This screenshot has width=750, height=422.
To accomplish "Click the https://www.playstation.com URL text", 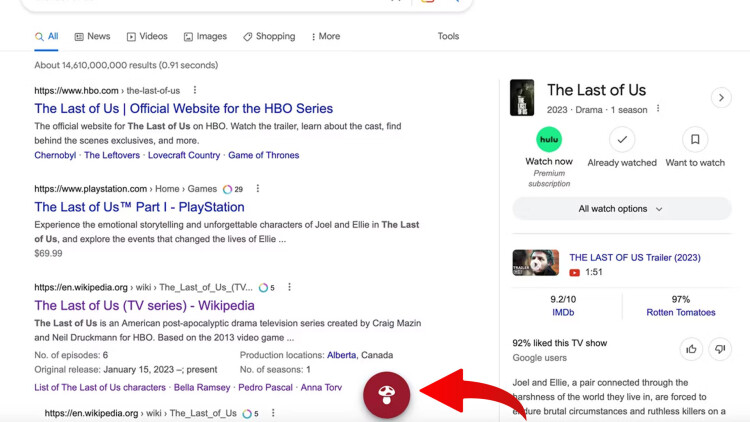I will click(x=90, y=189).
